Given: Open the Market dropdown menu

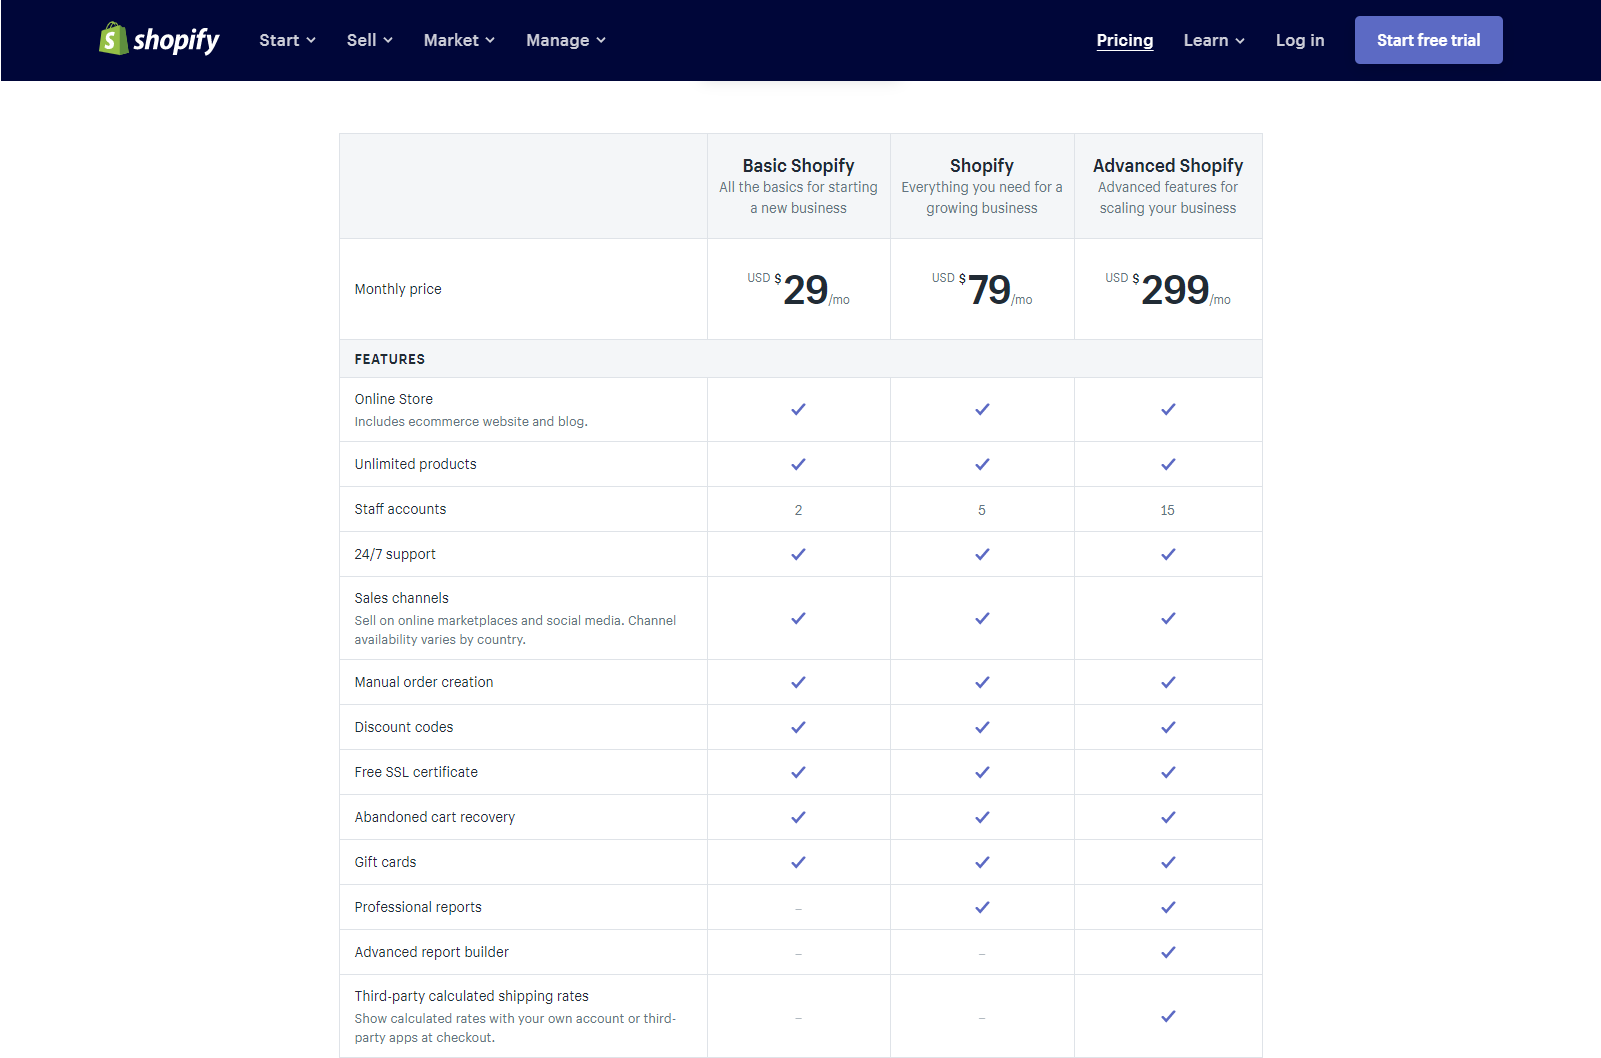Looking at the screenshot, I should click(x=459, y=40).
